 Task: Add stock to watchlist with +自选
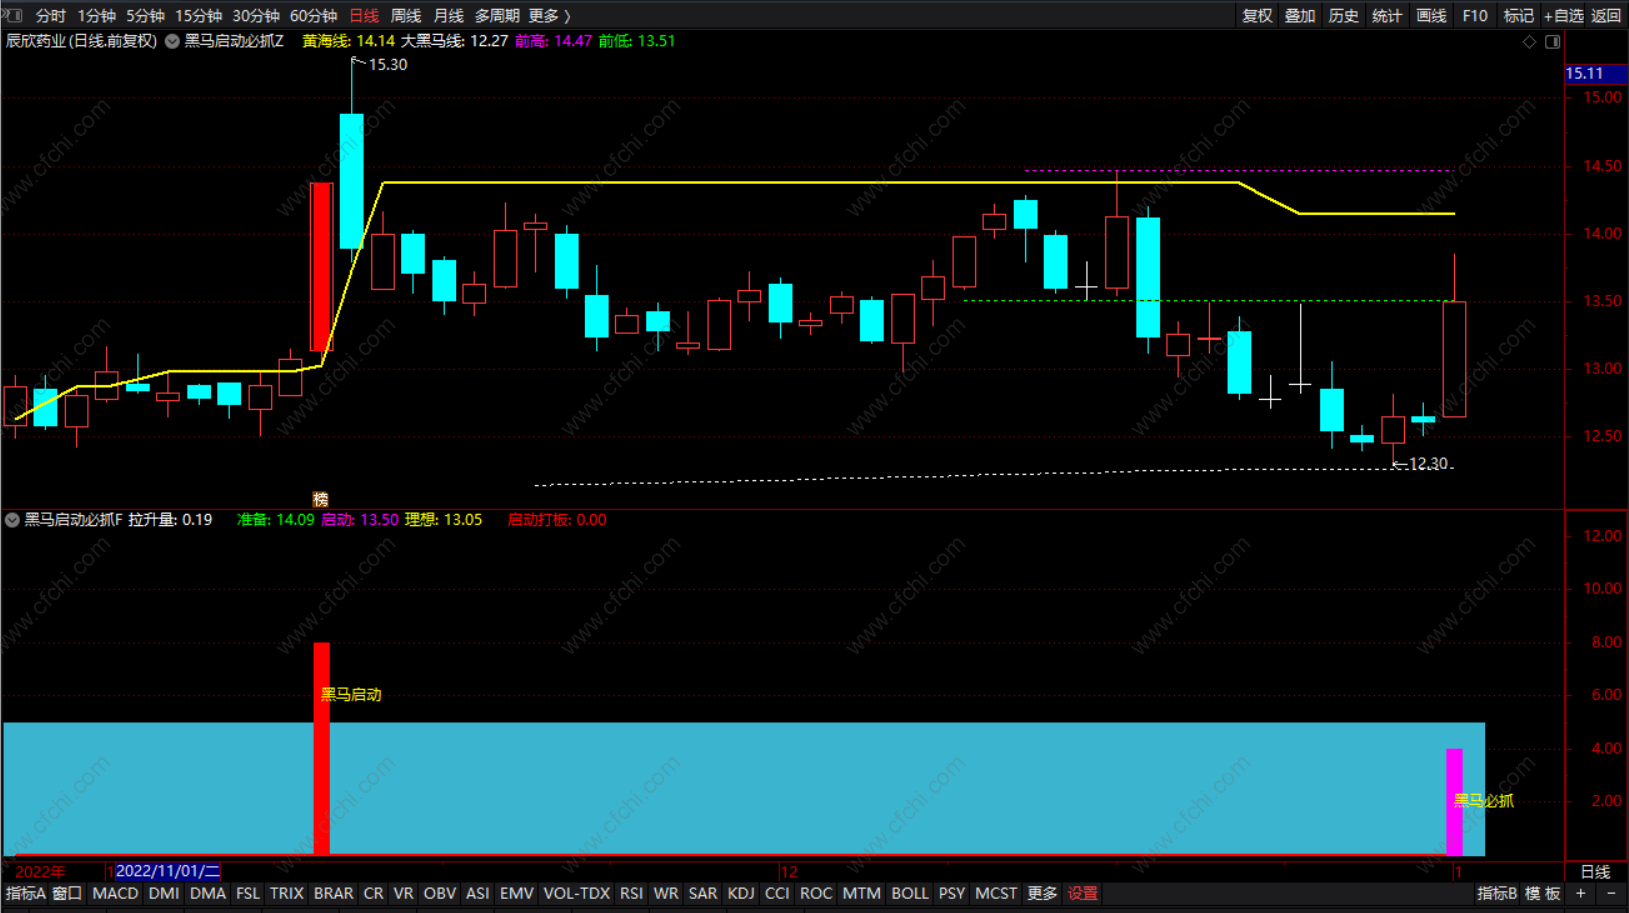1564,16
